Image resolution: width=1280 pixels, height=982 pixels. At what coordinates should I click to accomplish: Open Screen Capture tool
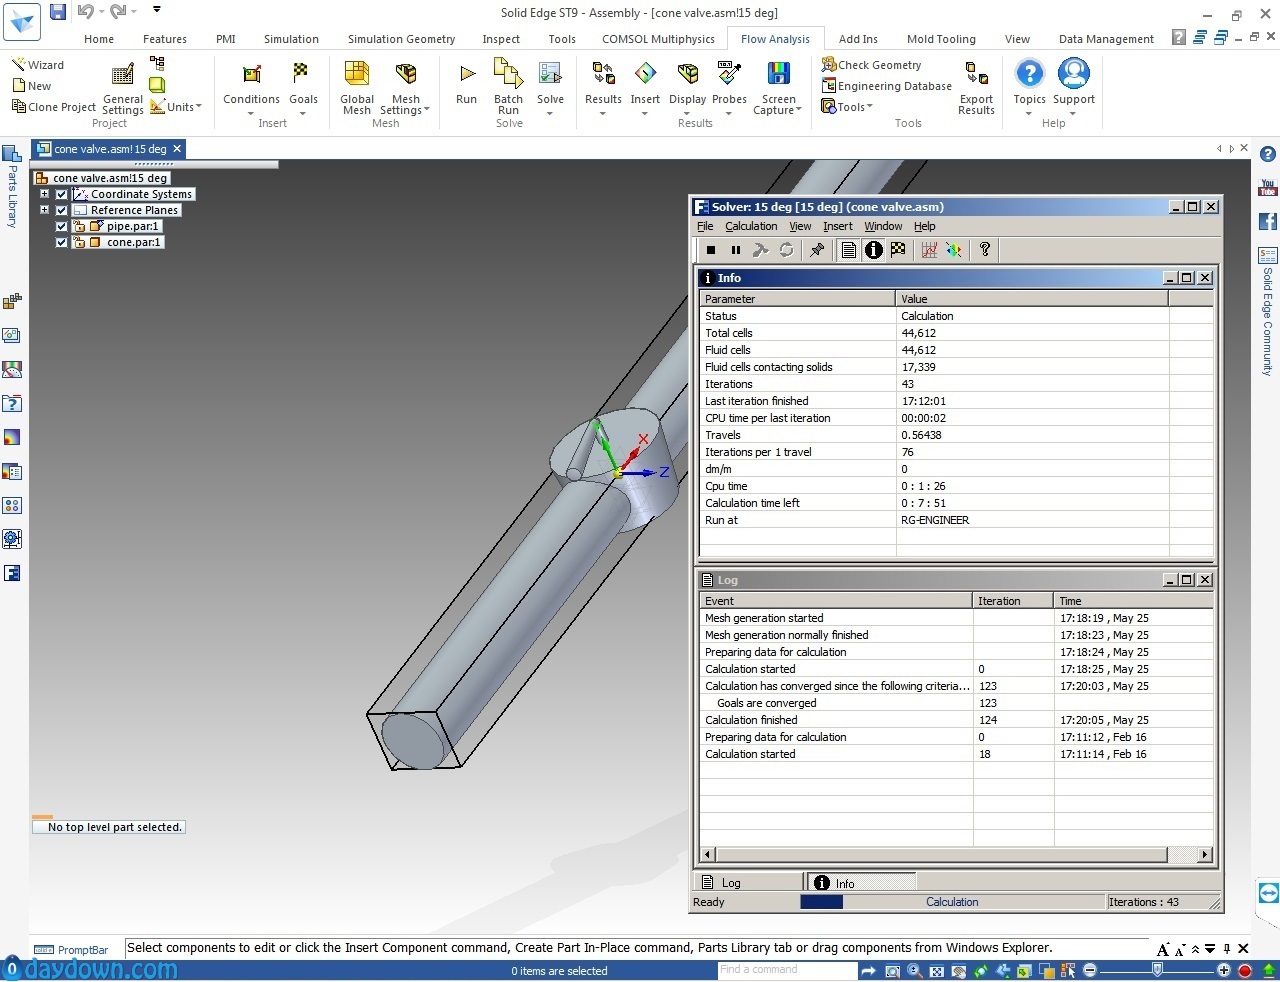pos(779,88)
